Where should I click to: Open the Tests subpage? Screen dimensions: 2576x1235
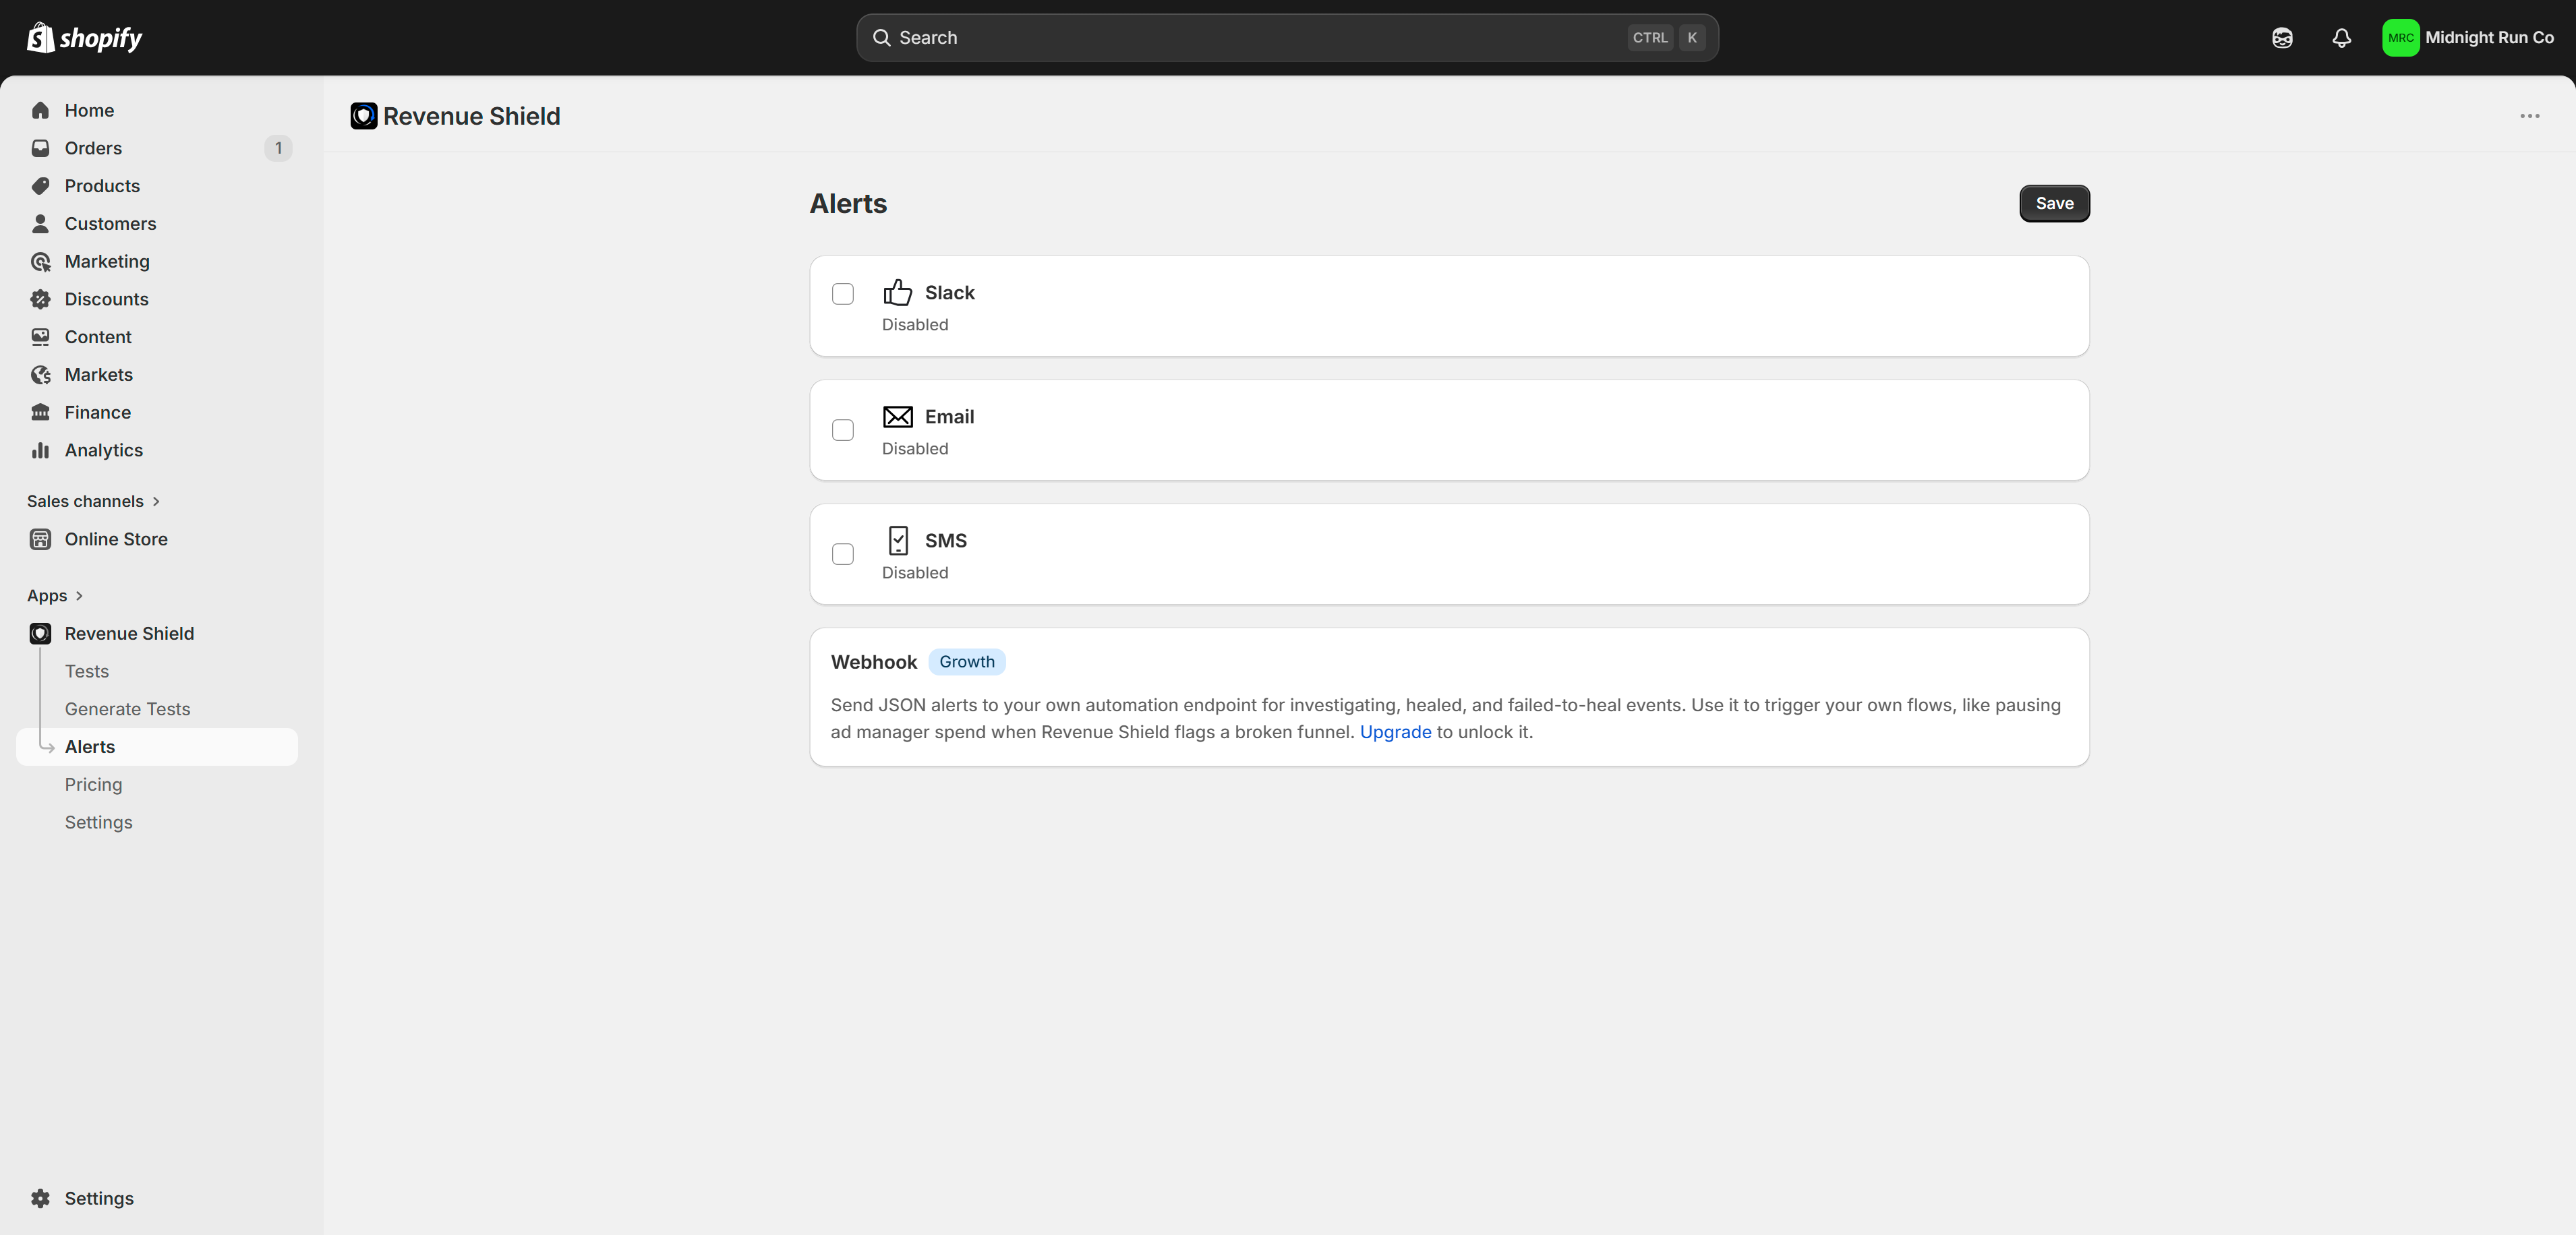(x=157, y=671)
